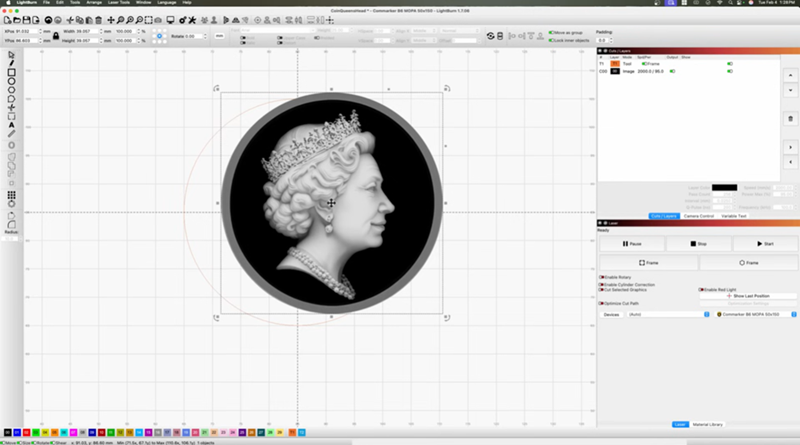Viewport: 800px width, 445px height.
Task: Open the Laser Tools menu
Action: (119, 3)
